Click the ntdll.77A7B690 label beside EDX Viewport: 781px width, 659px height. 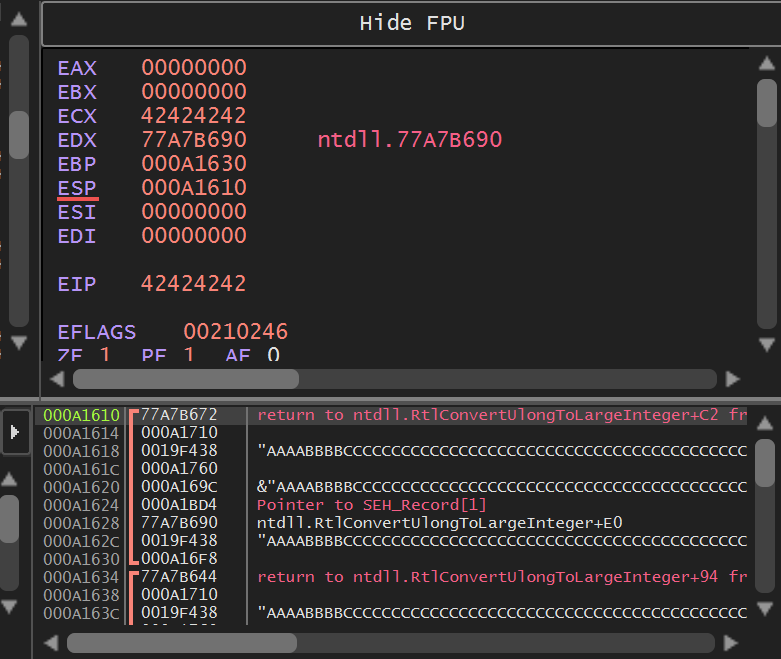pos(409,140)
